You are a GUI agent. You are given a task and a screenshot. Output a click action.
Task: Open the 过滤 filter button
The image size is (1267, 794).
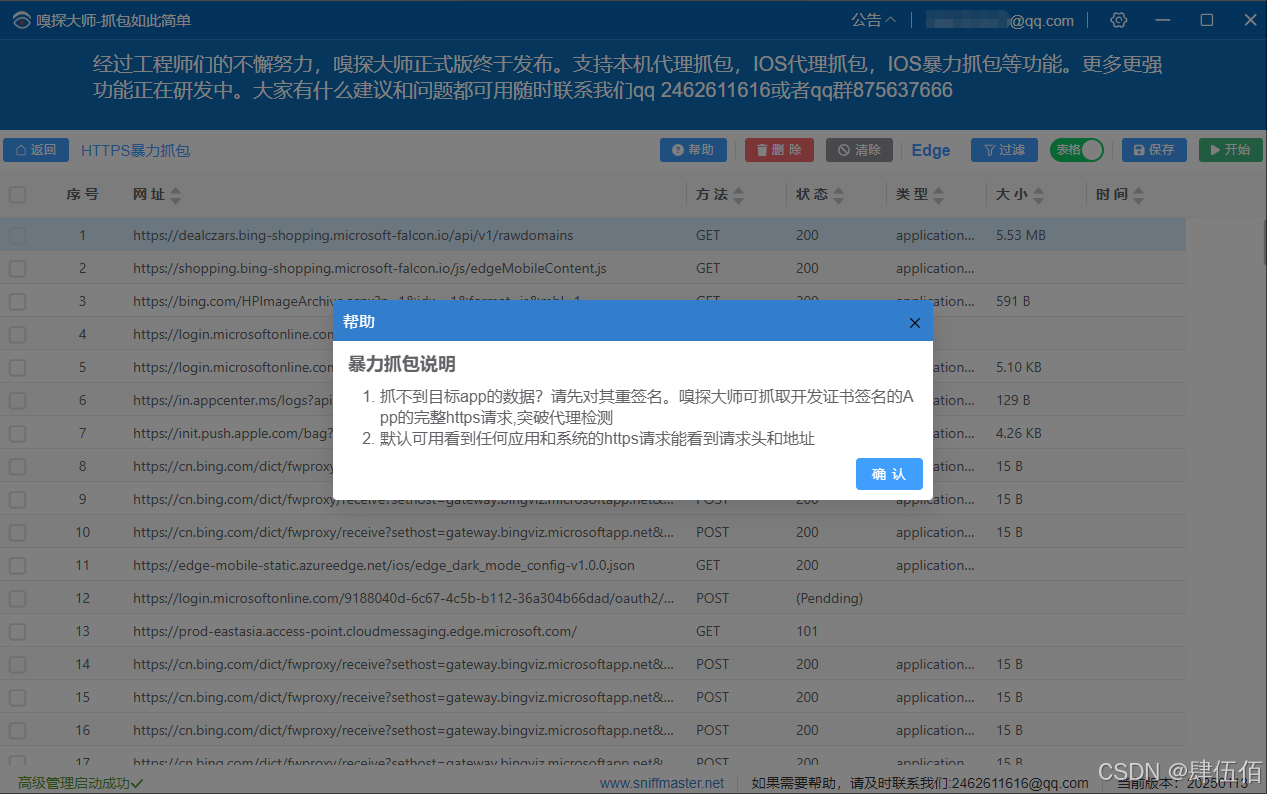click(1004, 150)
